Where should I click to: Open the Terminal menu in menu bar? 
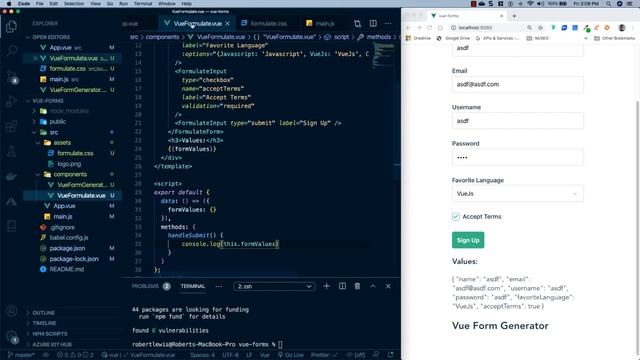point(143,4)
